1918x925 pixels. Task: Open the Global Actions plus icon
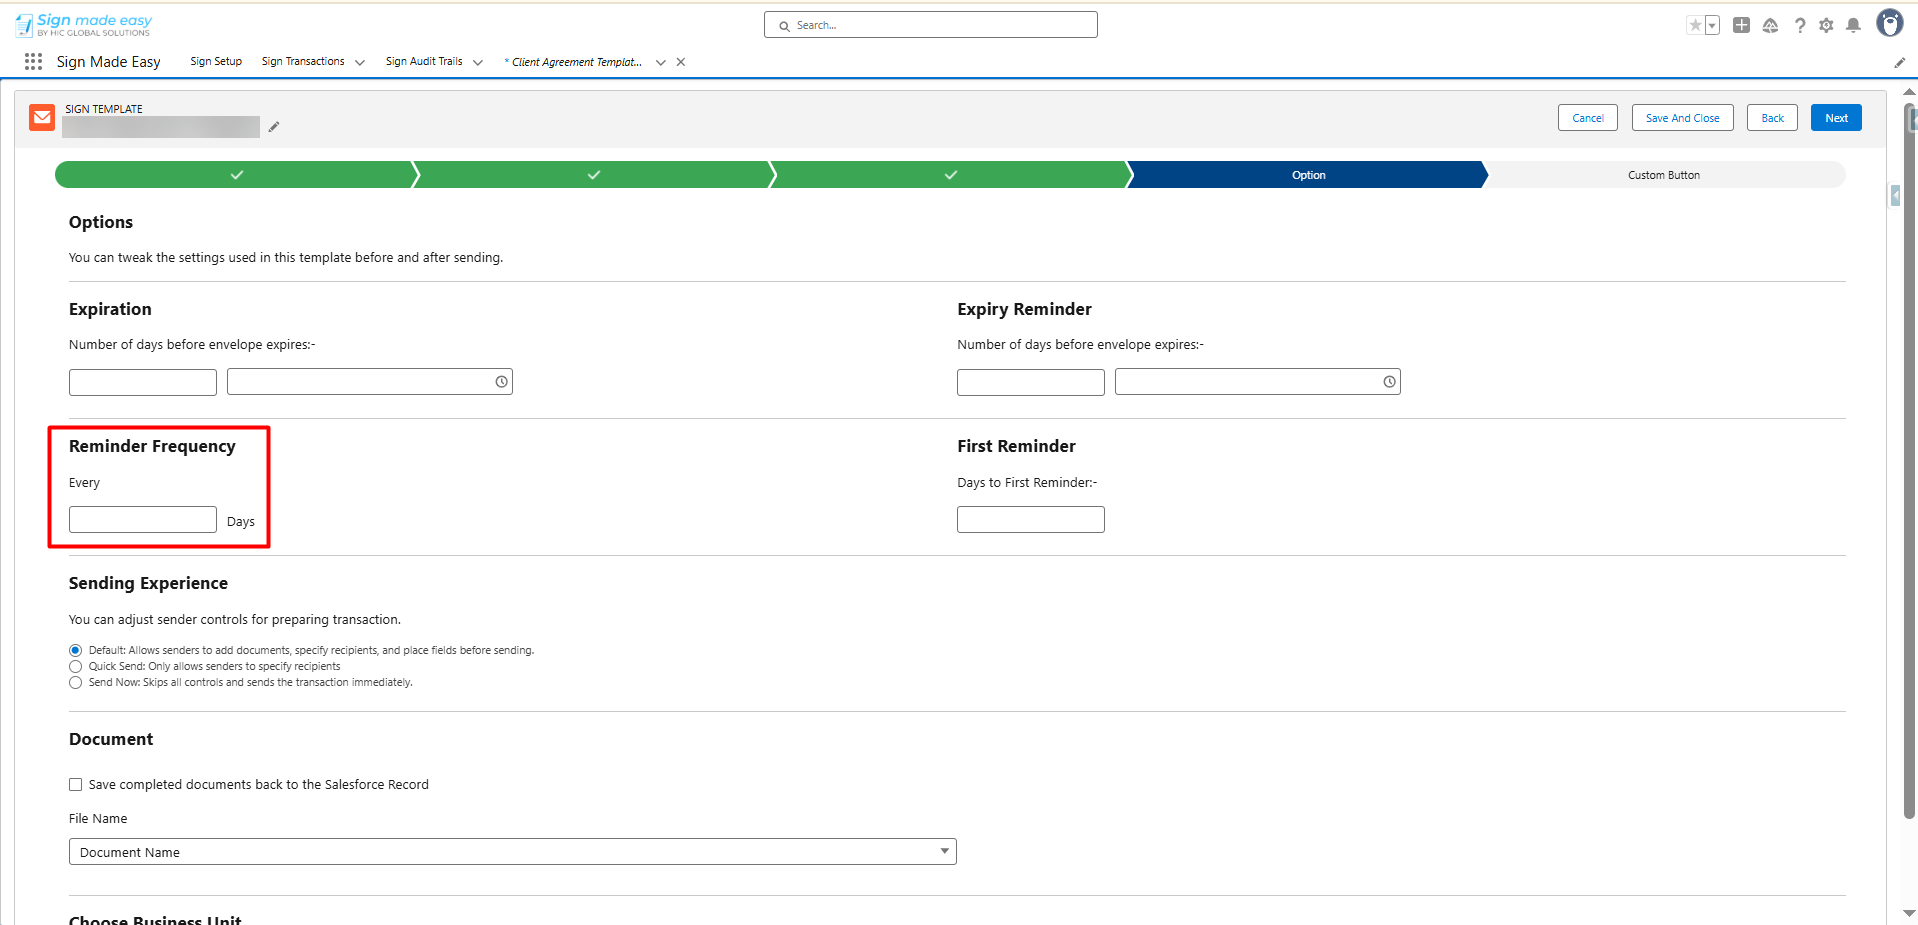(x=1741, y=25)
